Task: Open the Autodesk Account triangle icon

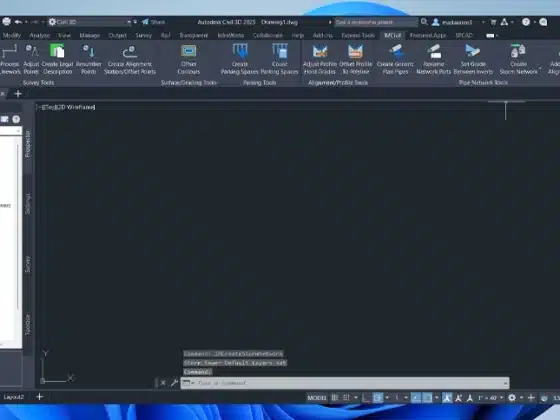Action: point(504,22)
